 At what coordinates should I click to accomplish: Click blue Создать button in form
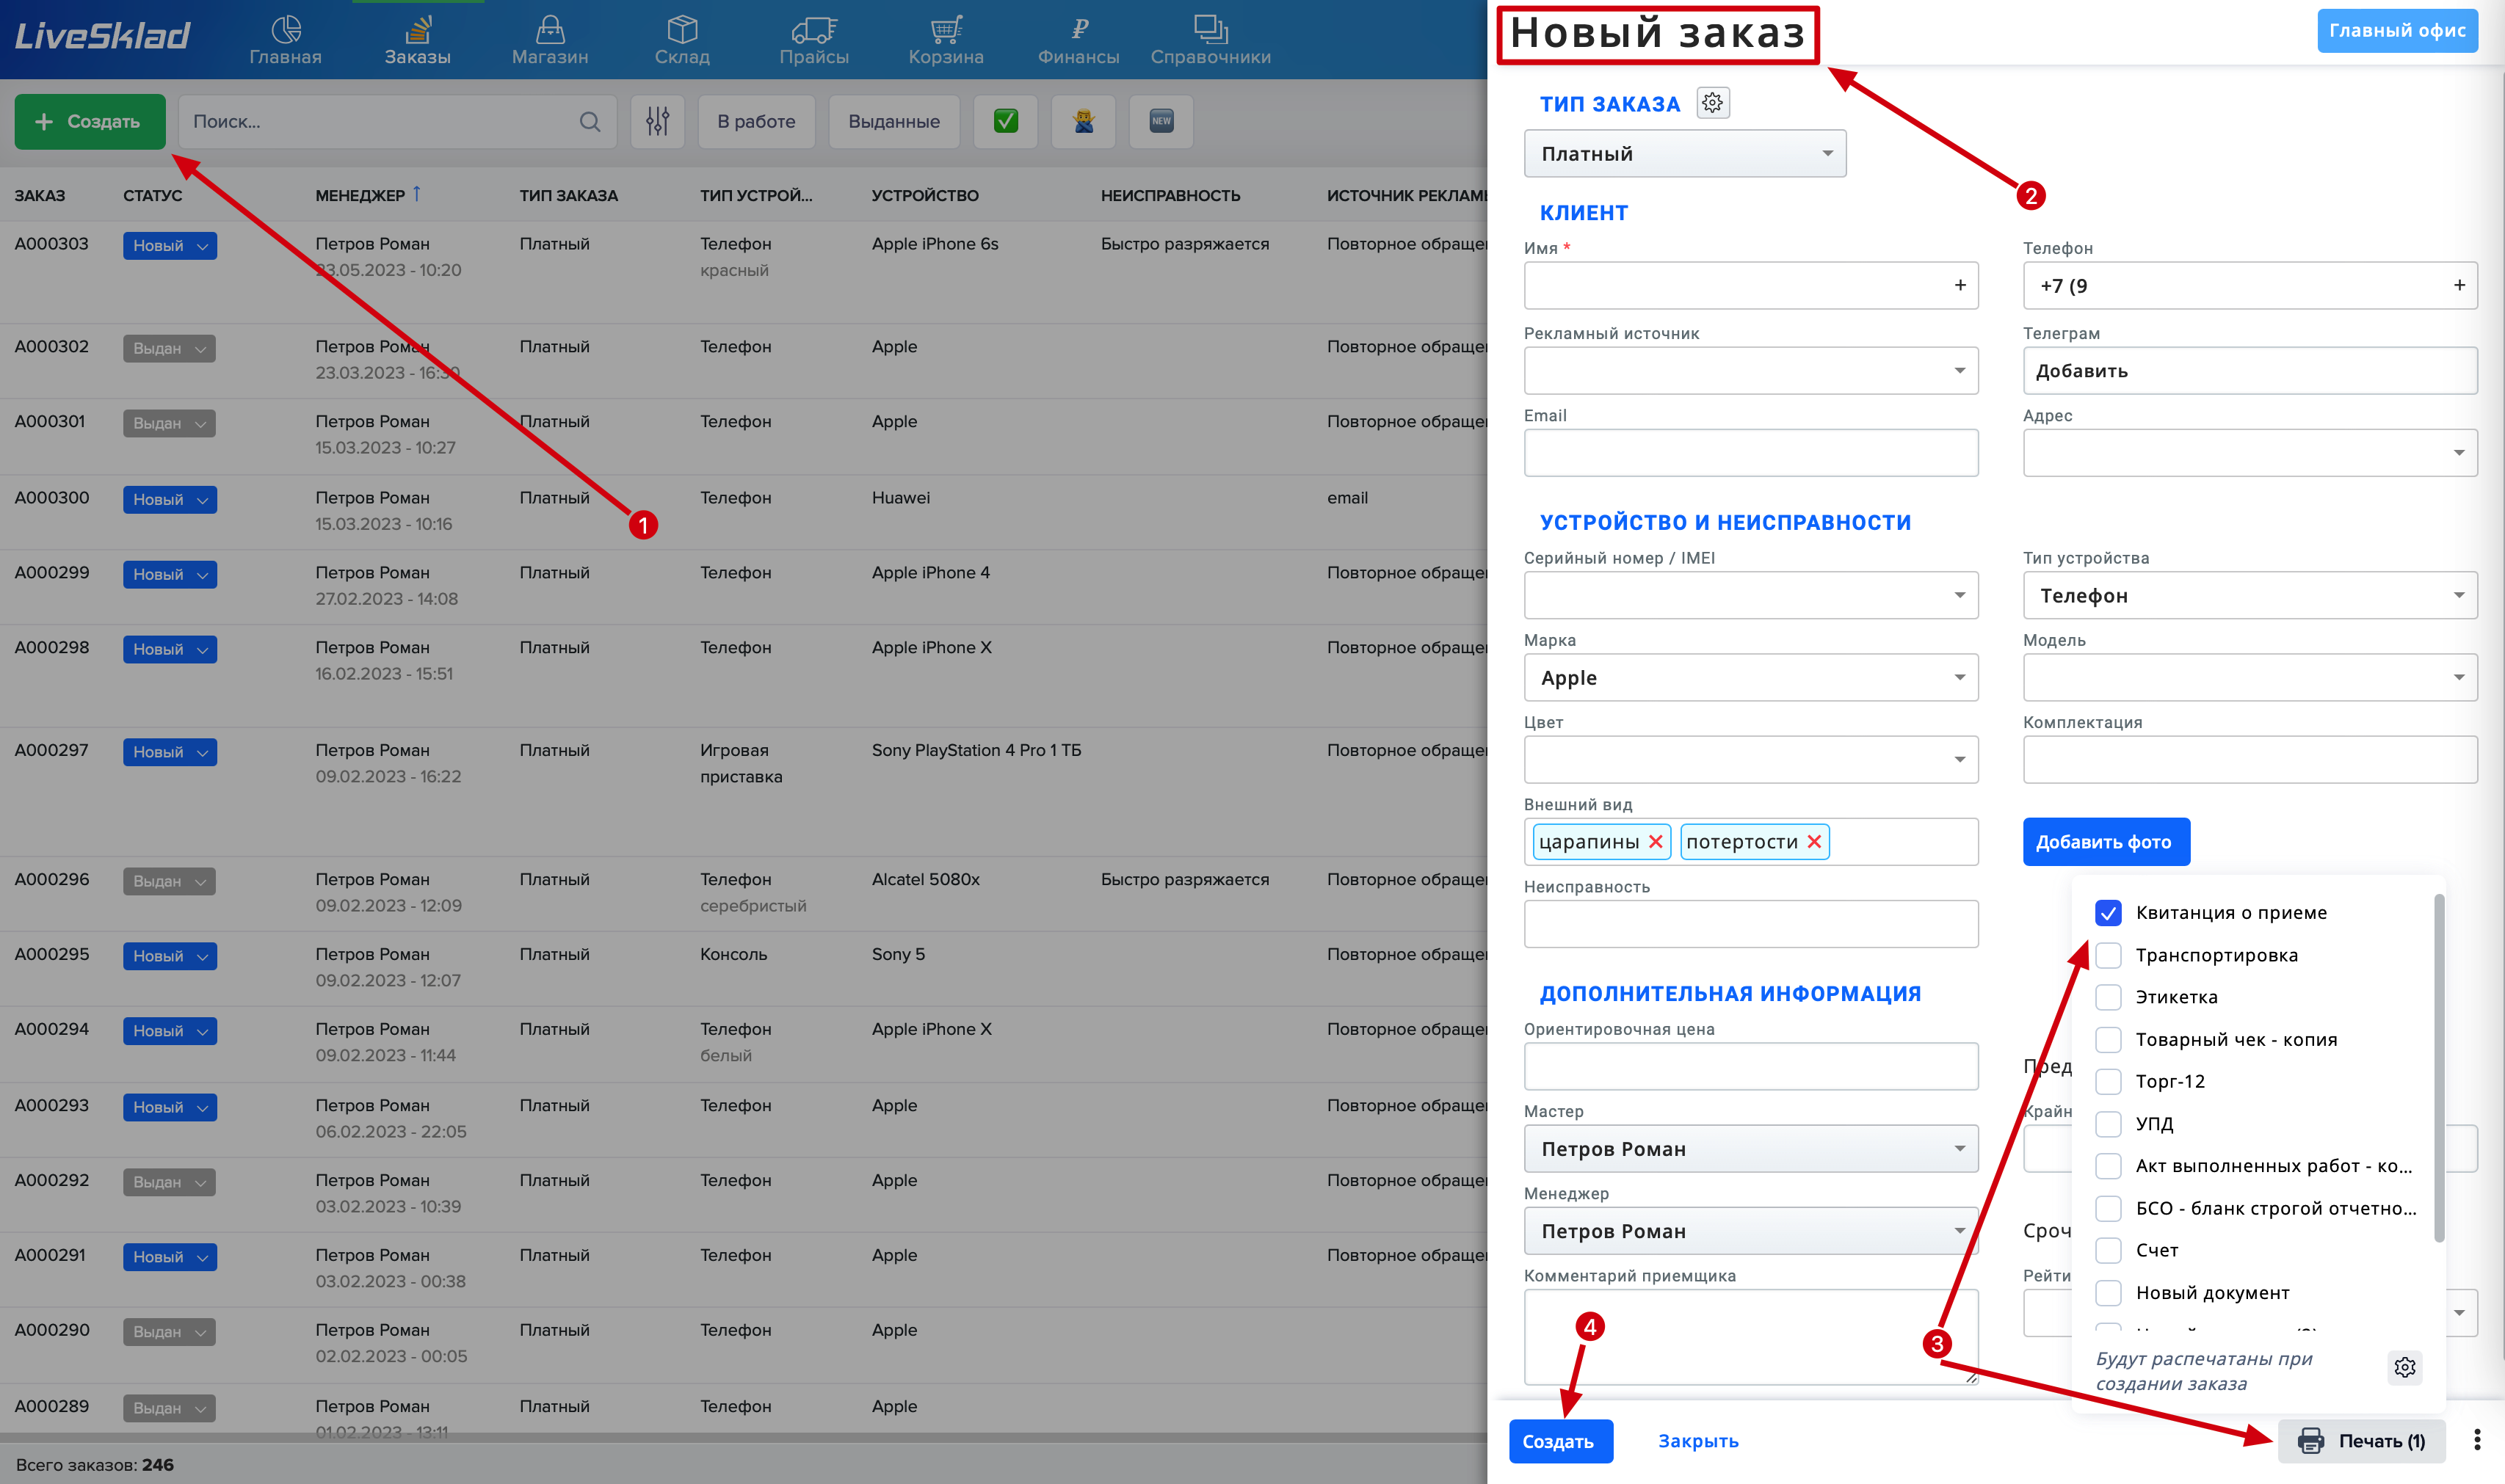pos(1560,1441)
